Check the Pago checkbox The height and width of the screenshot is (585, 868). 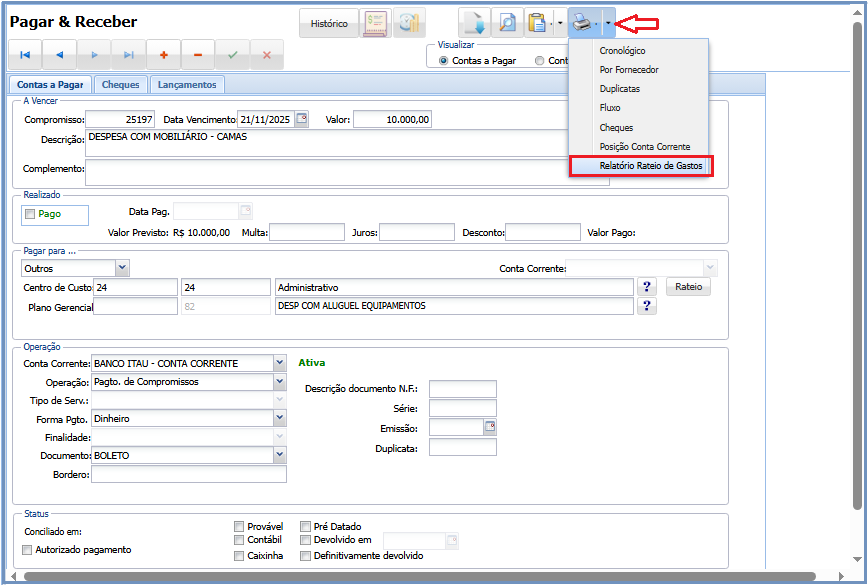click(x=30, y=214)
